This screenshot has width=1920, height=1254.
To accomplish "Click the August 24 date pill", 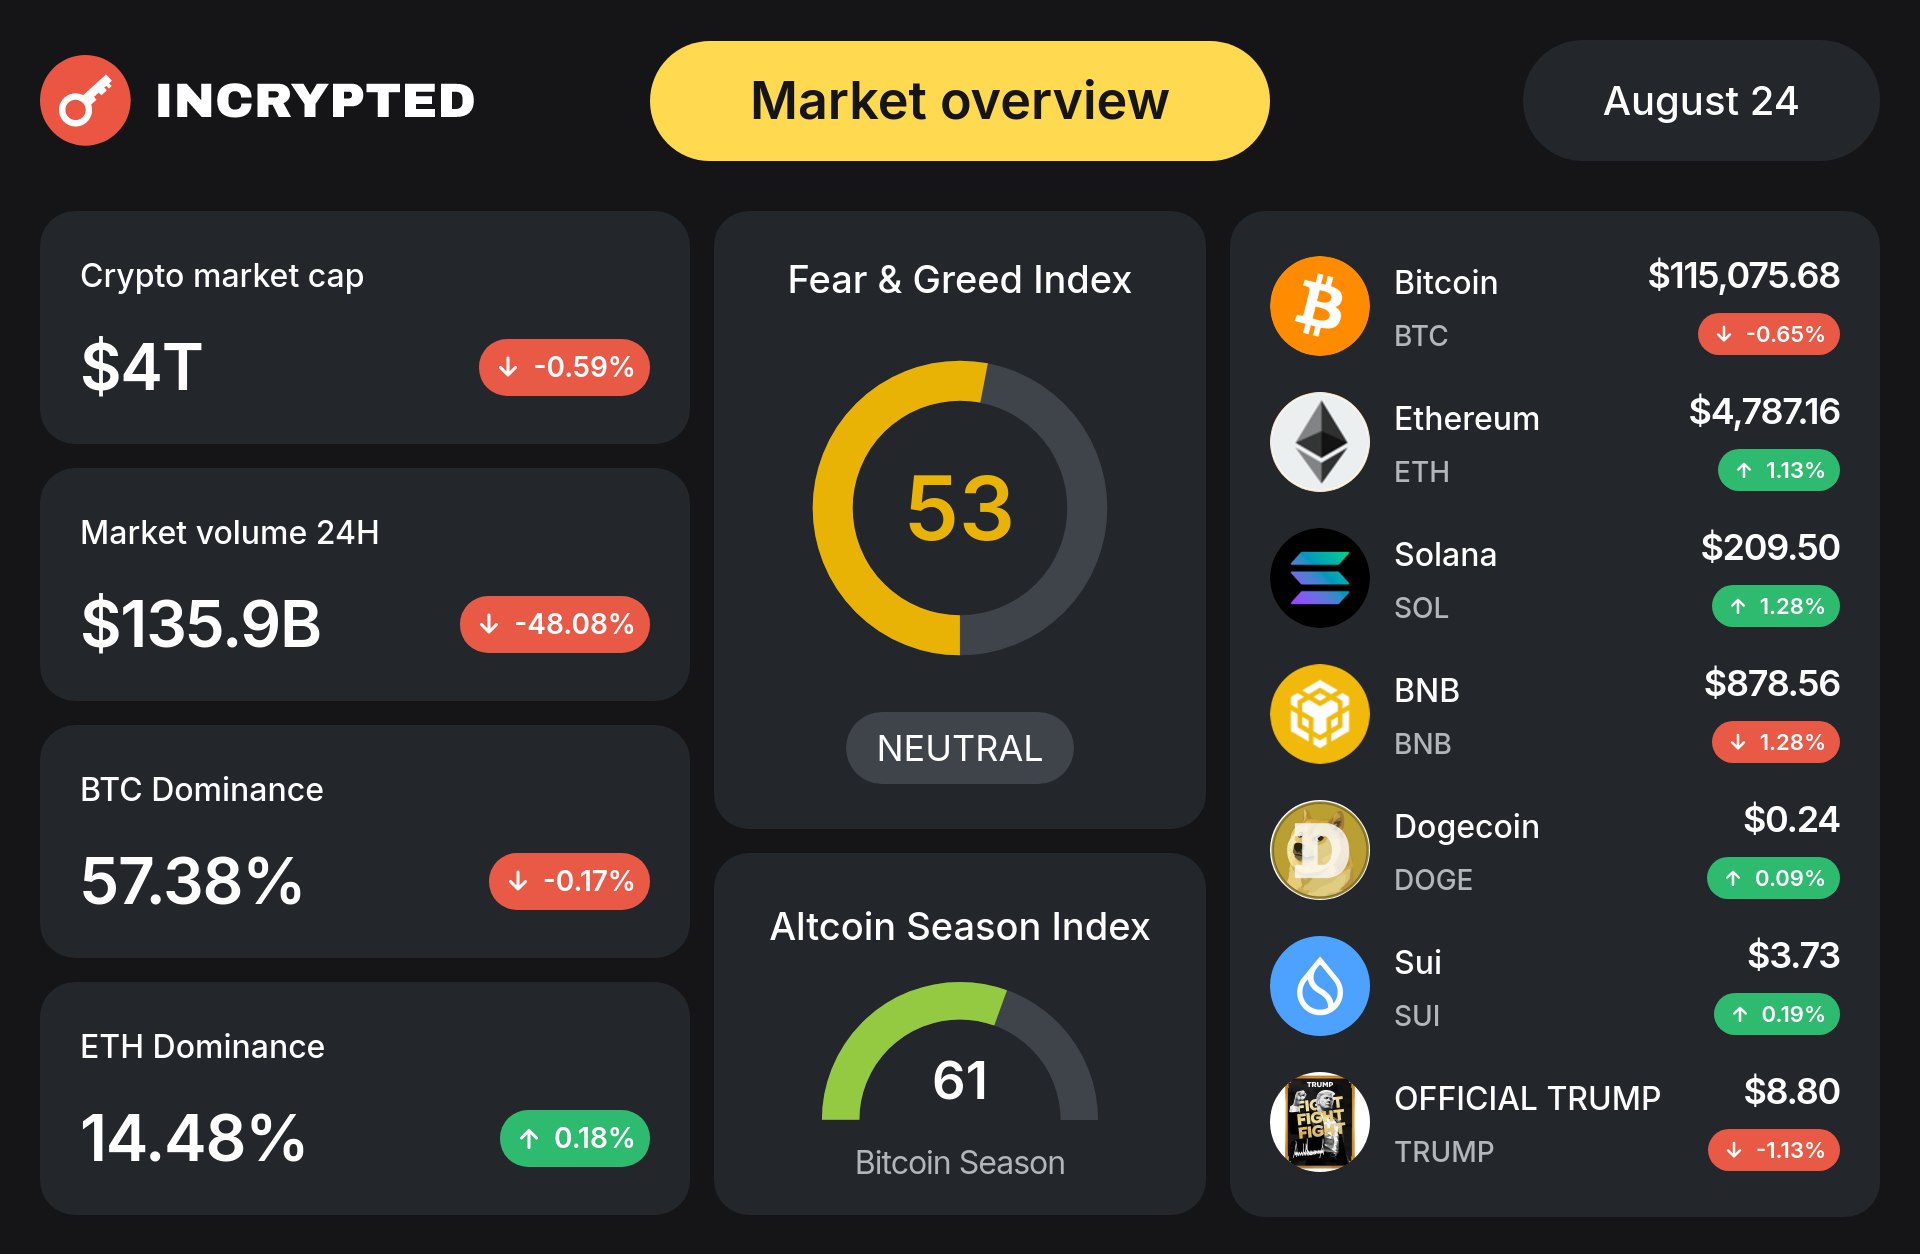I will [1701, 101].
